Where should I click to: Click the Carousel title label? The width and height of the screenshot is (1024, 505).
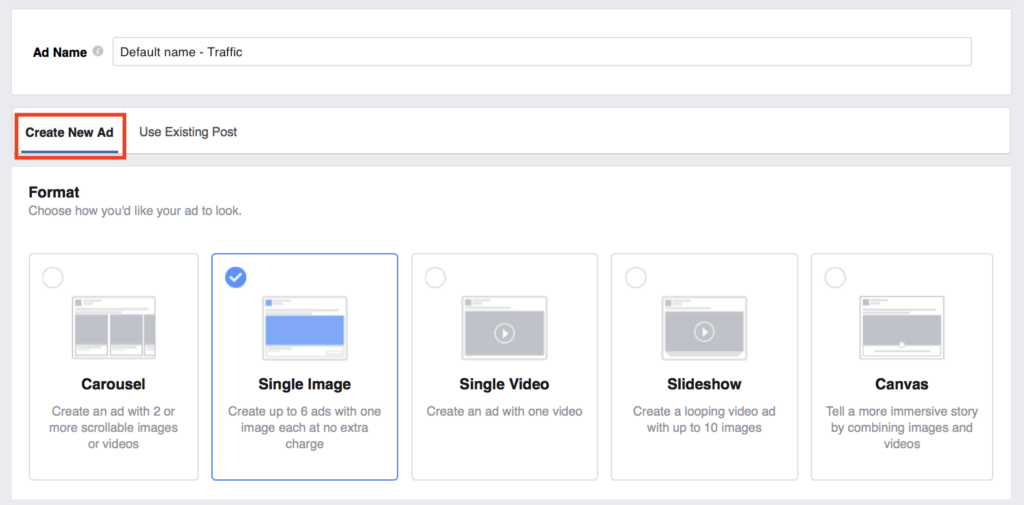[113, 384]
